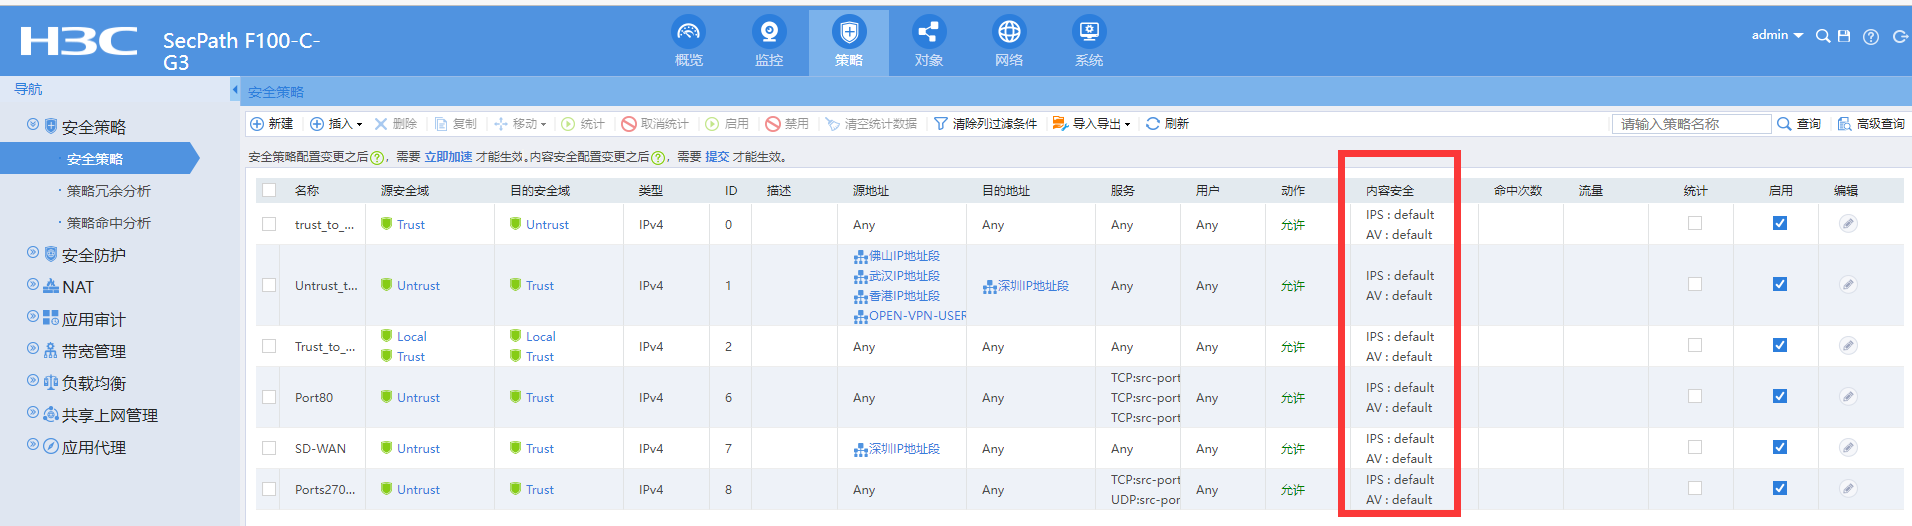Click the policy name search input field
This screenshot has width=1912, height=526.
tap(1690, 124)
